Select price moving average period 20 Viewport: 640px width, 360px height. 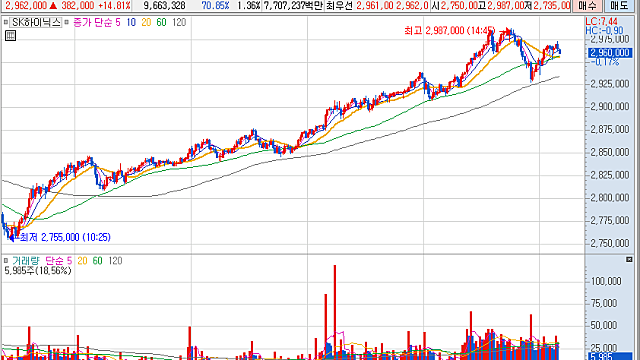click(x=146, y=22)
